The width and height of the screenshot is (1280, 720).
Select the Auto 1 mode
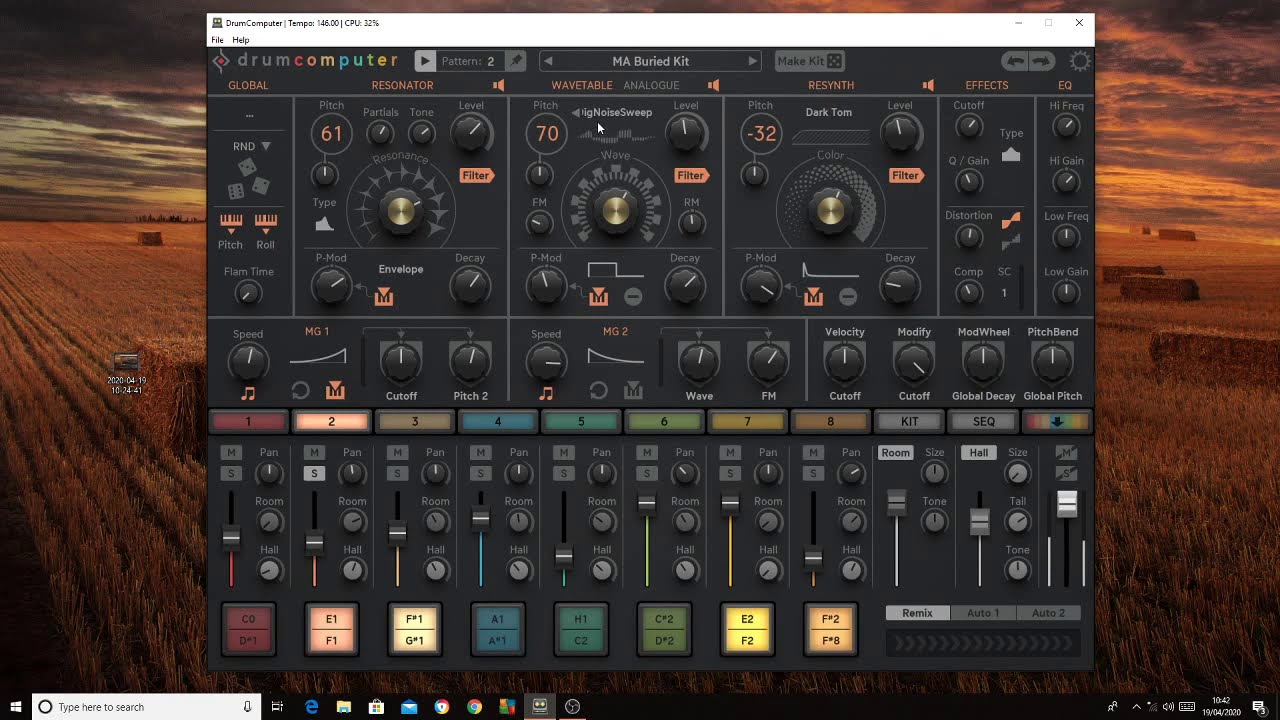(983, 613)
